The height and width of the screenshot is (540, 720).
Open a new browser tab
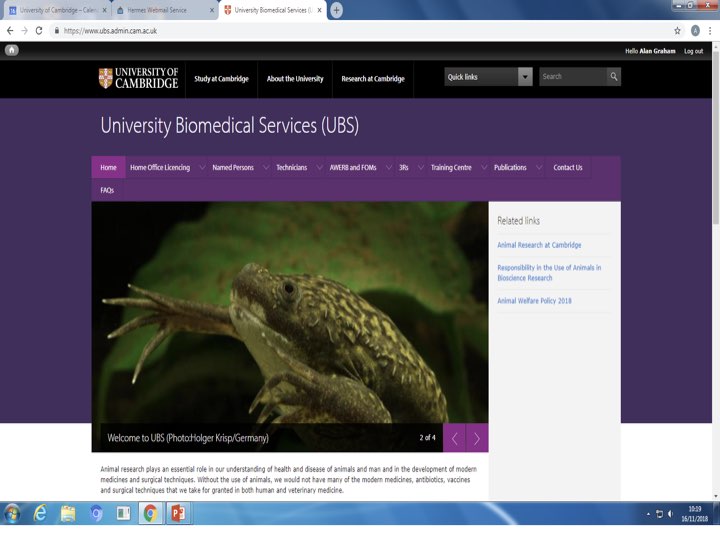coord(336,10)
